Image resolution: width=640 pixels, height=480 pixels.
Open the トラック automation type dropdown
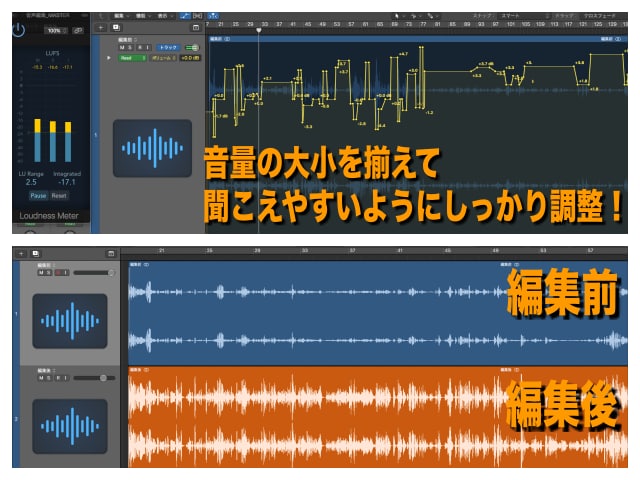(168, 48)
